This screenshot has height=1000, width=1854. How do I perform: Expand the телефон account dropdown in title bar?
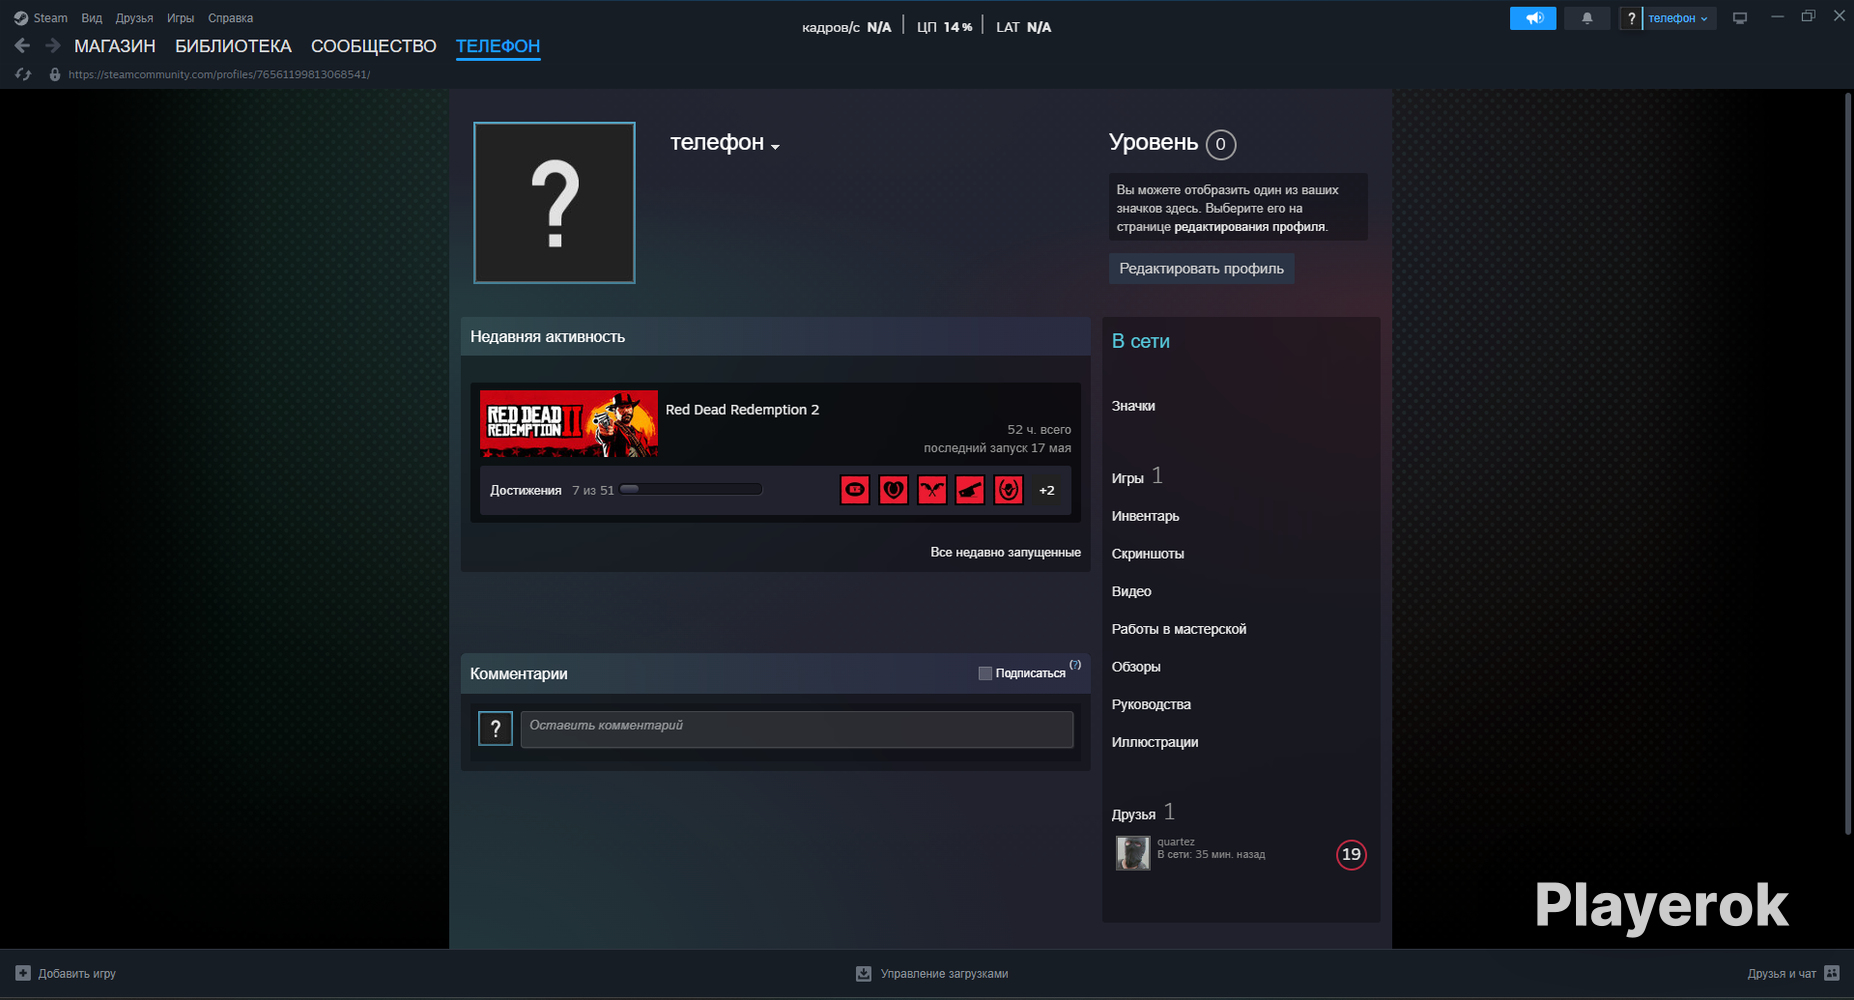[x=1678, y=18]
